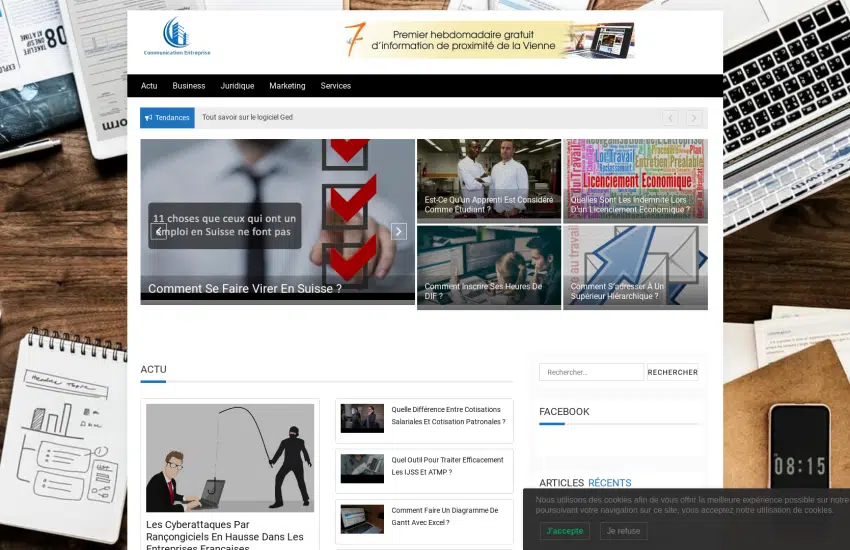Open the Cotisations Salariales article thumbnail
This screenshot has height=550, width=850.
click(x=362, y=418)
